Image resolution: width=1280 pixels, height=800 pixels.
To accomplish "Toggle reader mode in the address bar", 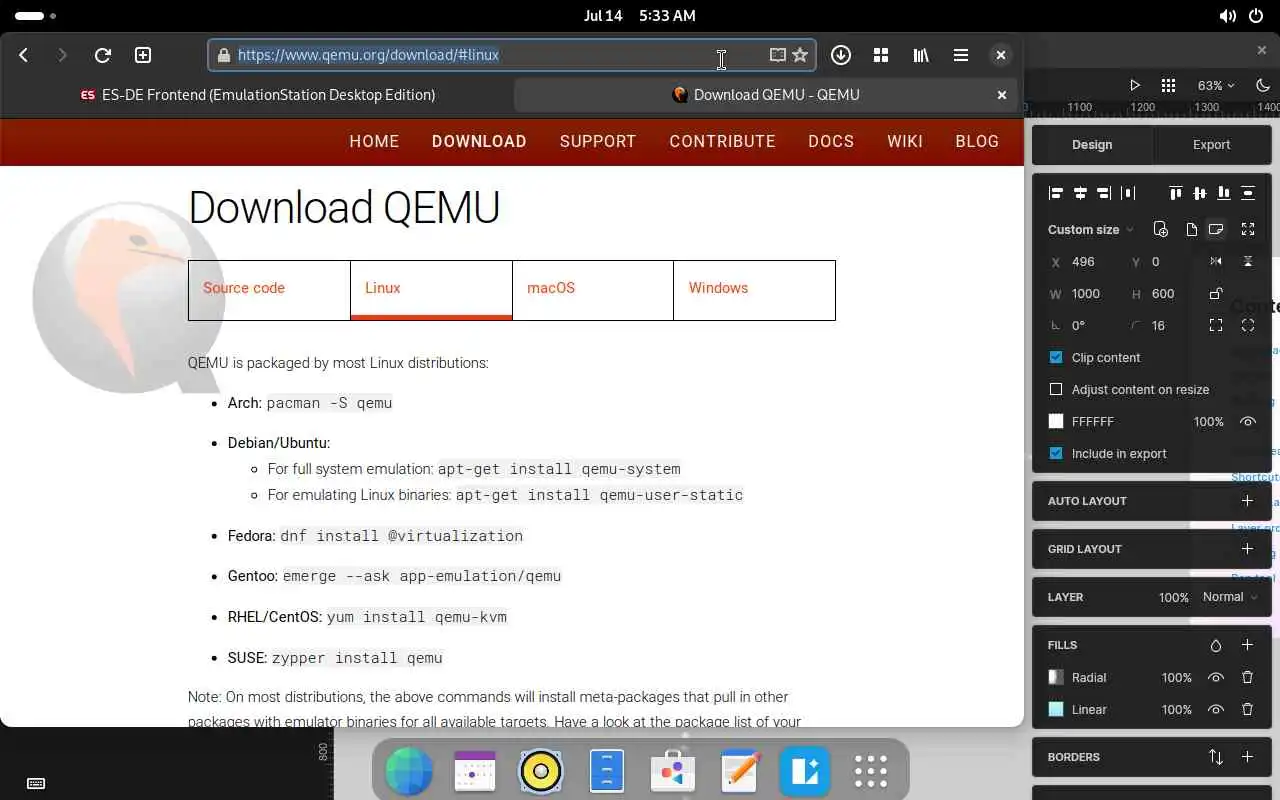I will coord(777,55).
